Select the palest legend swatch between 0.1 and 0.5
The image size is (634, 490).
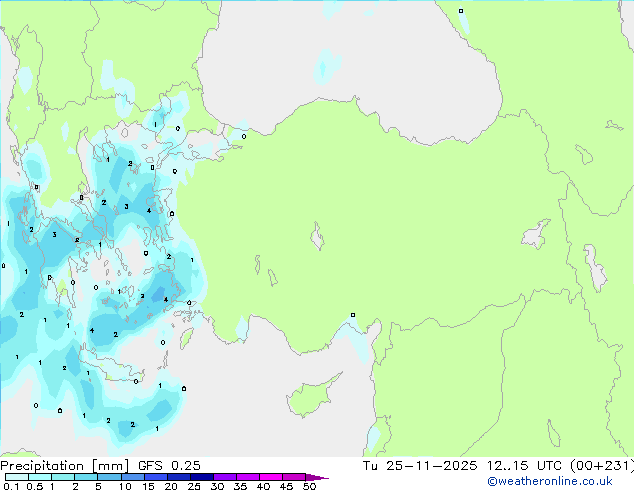pos(17,477)
